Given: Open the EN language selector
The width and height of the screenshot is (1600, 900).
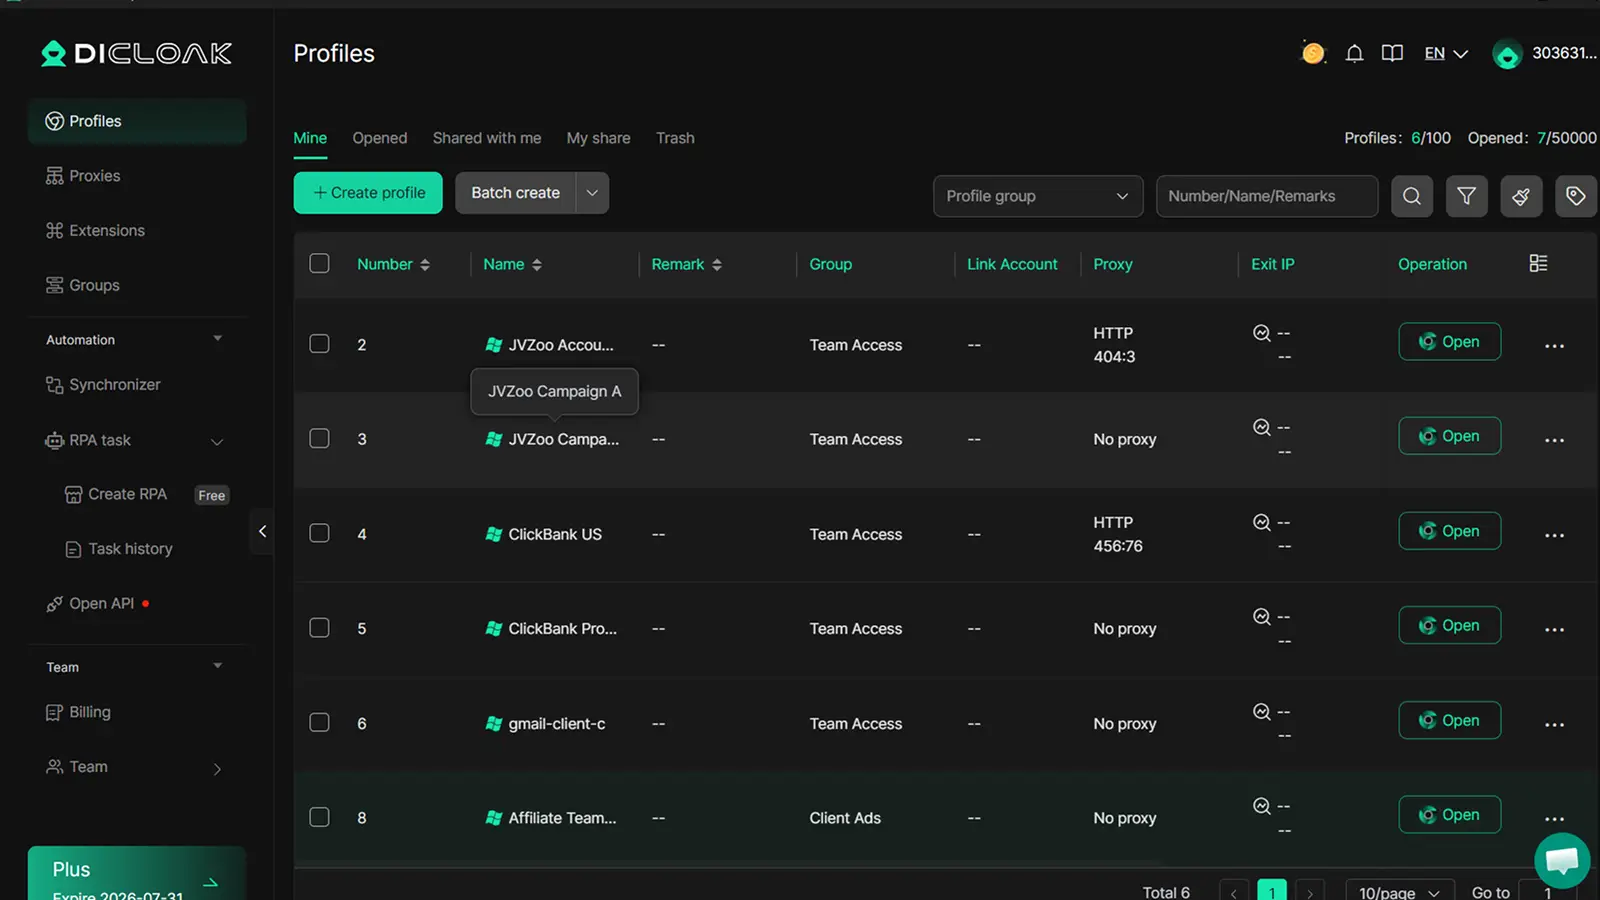Looking at the screenshot, I should pyautogui.click(x=1446, y=54).
